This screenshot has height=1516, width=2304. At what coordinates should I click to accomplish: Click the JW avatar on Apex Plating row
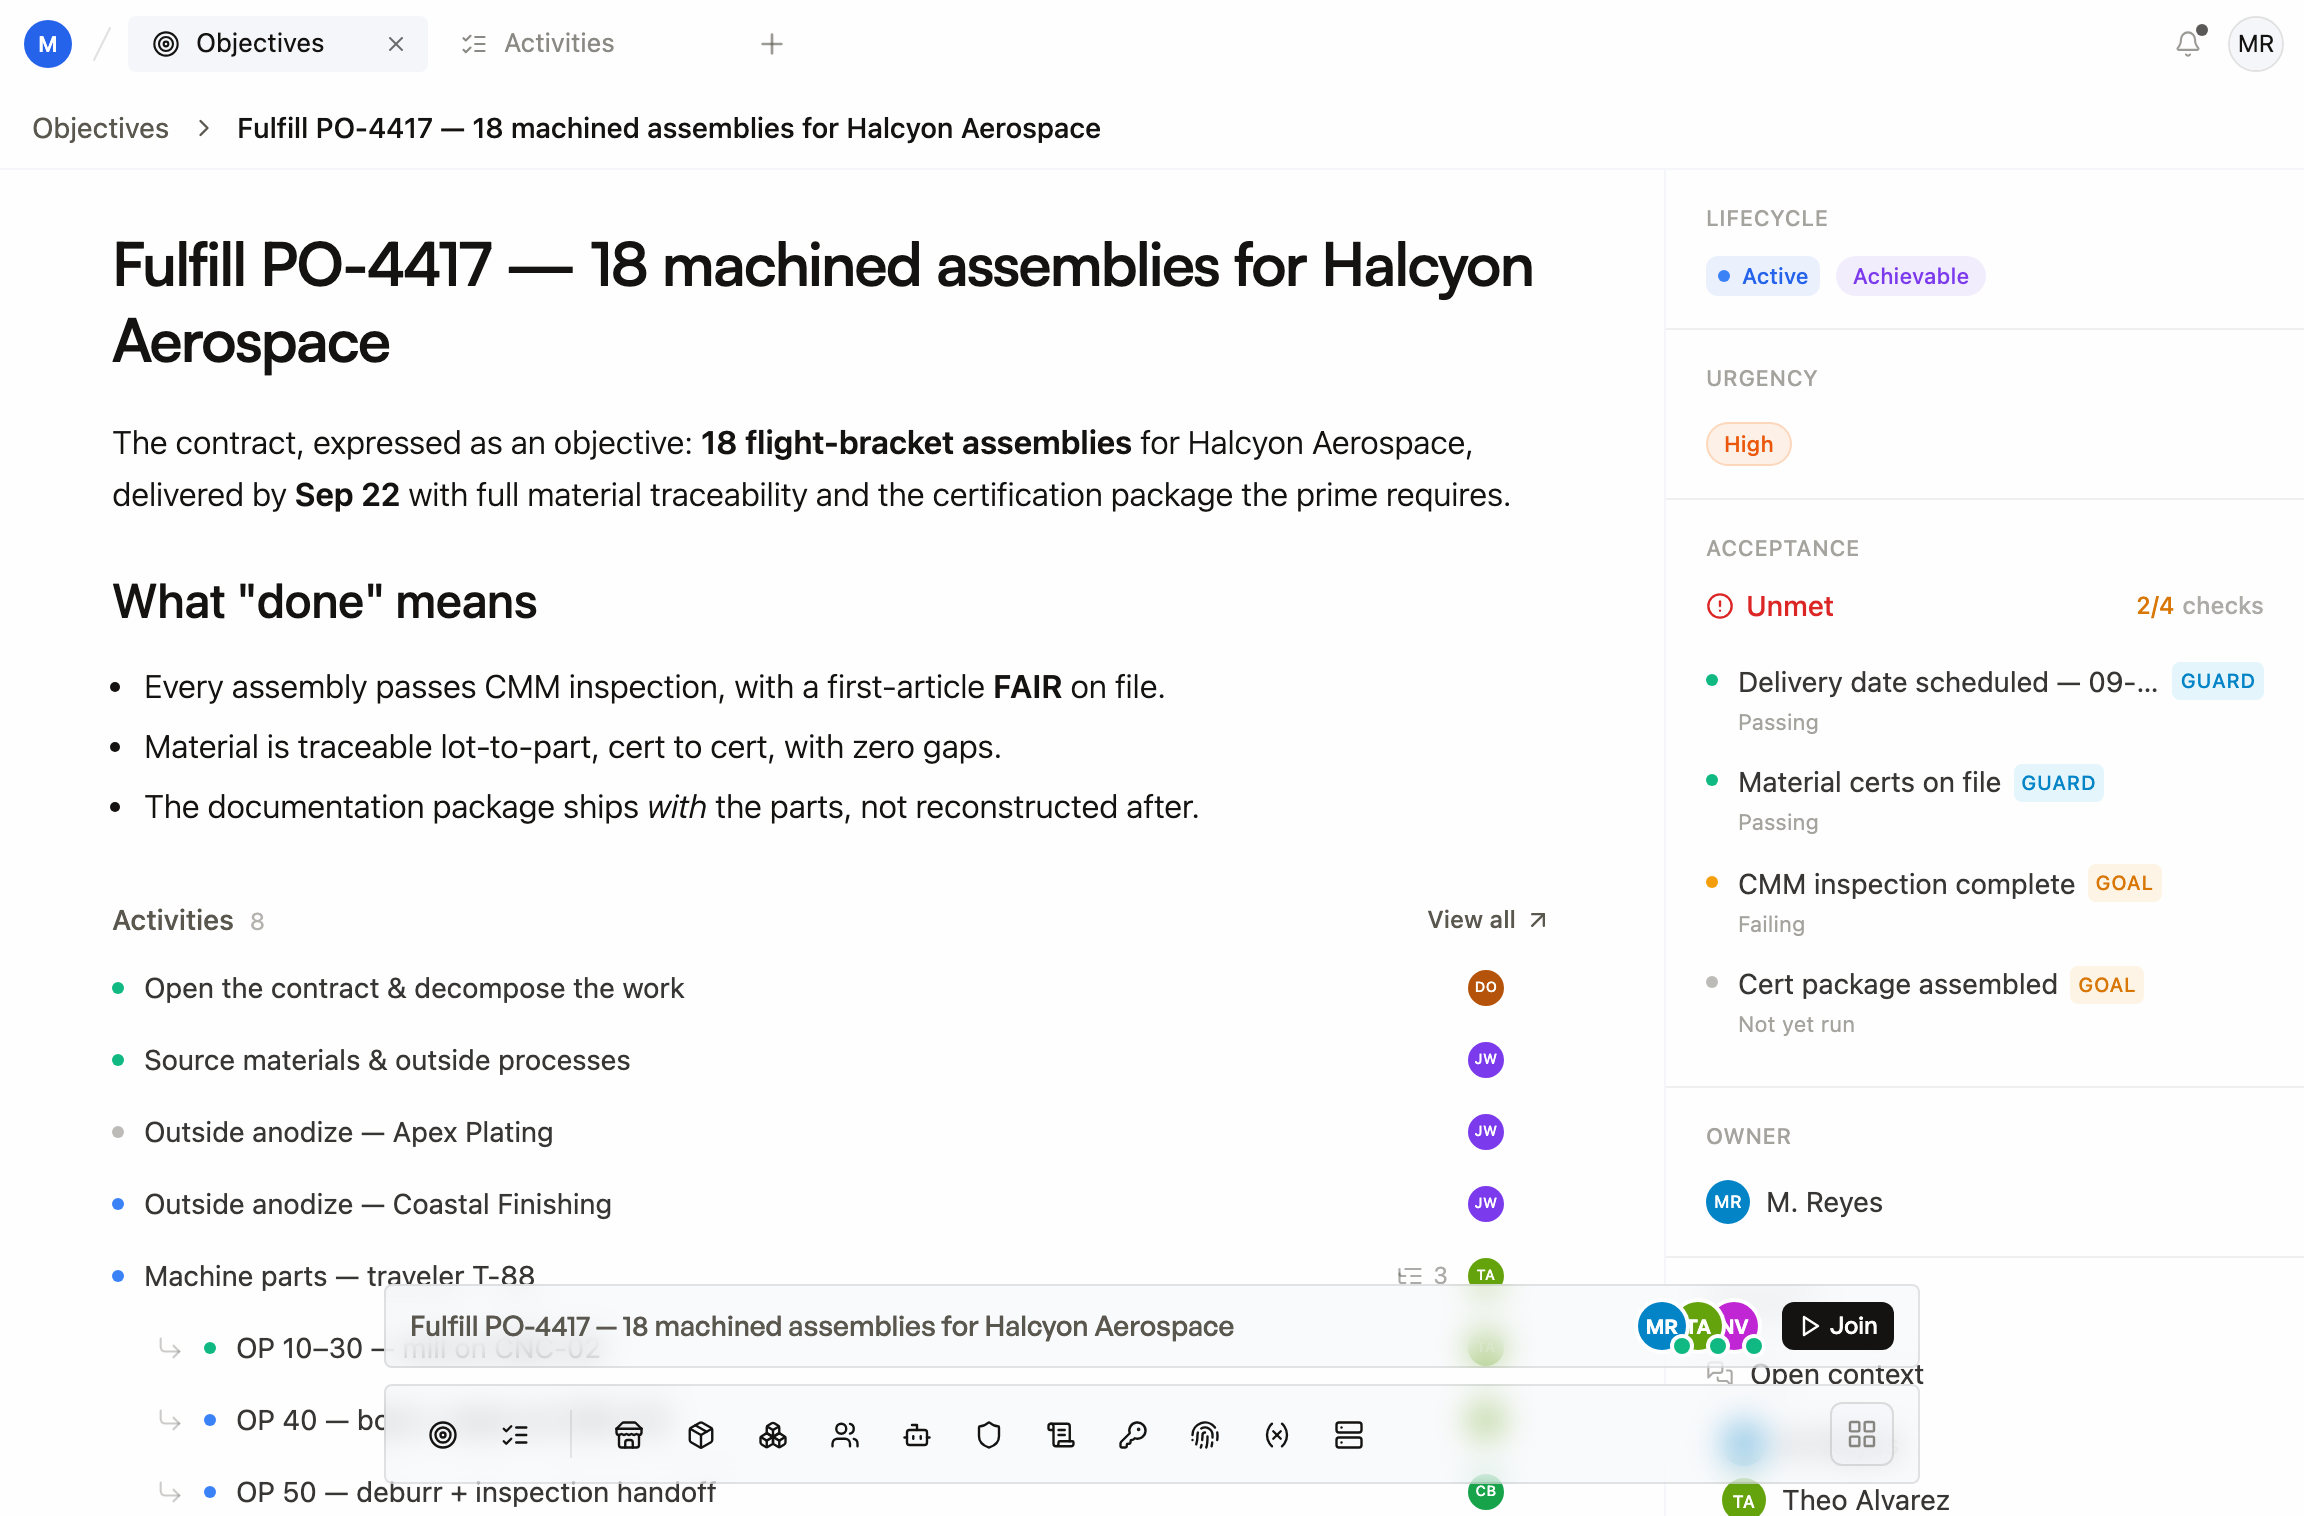pos(1485,1132)
